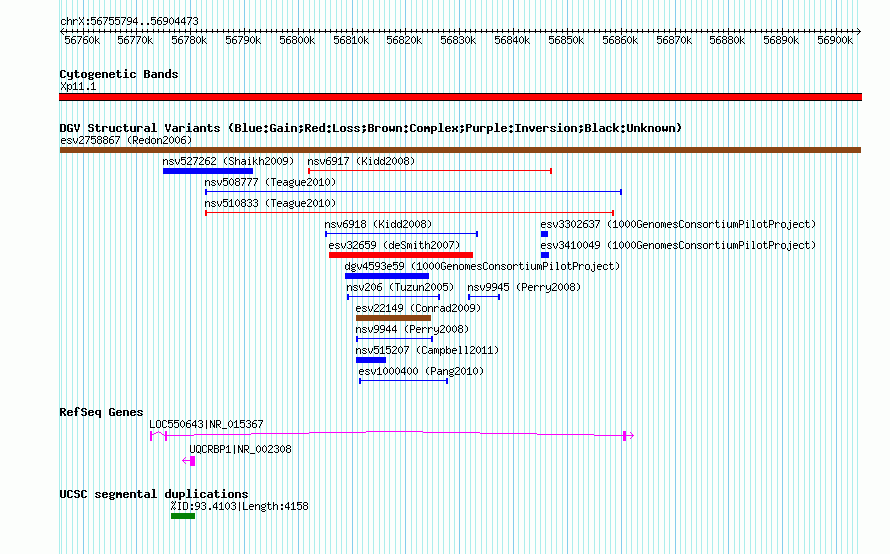Click the nsv6917 red loss span line
The width and height of the screenshot is (890, 554).
click(430, 171)
